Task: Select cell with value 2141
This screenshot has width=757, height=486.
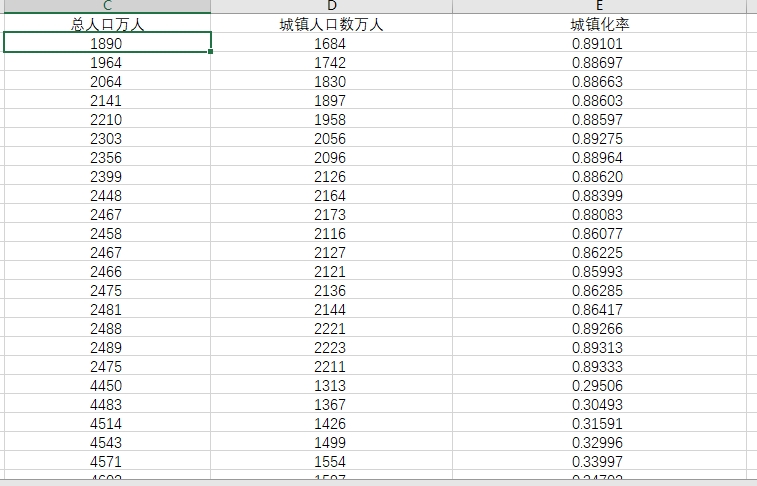Action: pos(107,100)
